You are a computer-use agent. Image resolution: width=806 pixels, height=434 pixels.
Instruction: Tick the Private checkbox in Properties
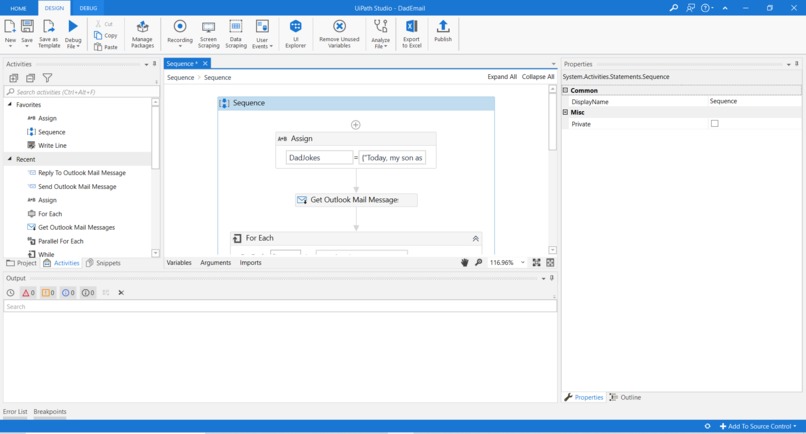715,123
